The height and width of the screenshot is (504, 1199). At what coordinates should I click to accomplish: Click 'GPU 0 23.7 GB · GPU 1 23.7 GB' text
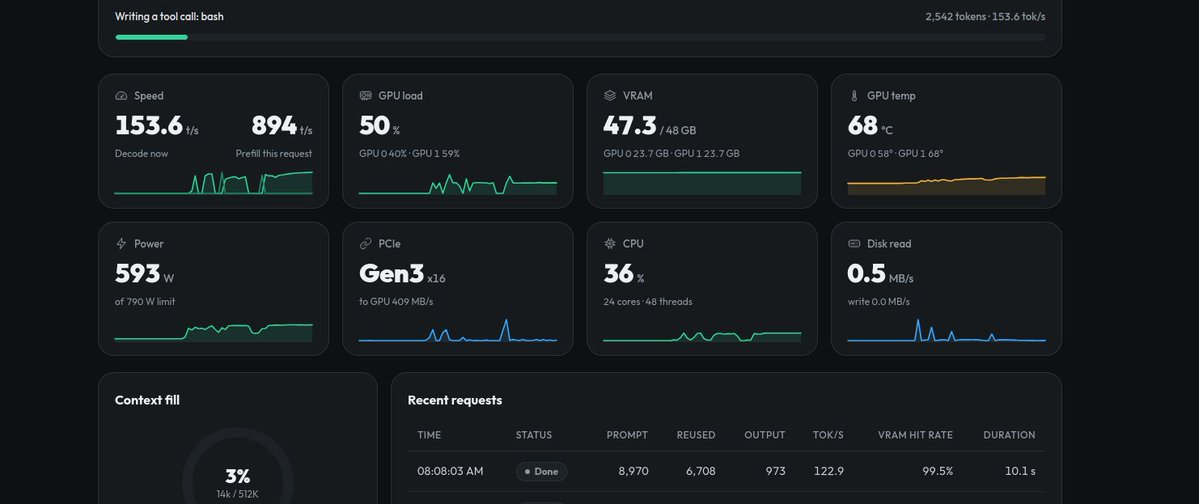coord(671,153)
